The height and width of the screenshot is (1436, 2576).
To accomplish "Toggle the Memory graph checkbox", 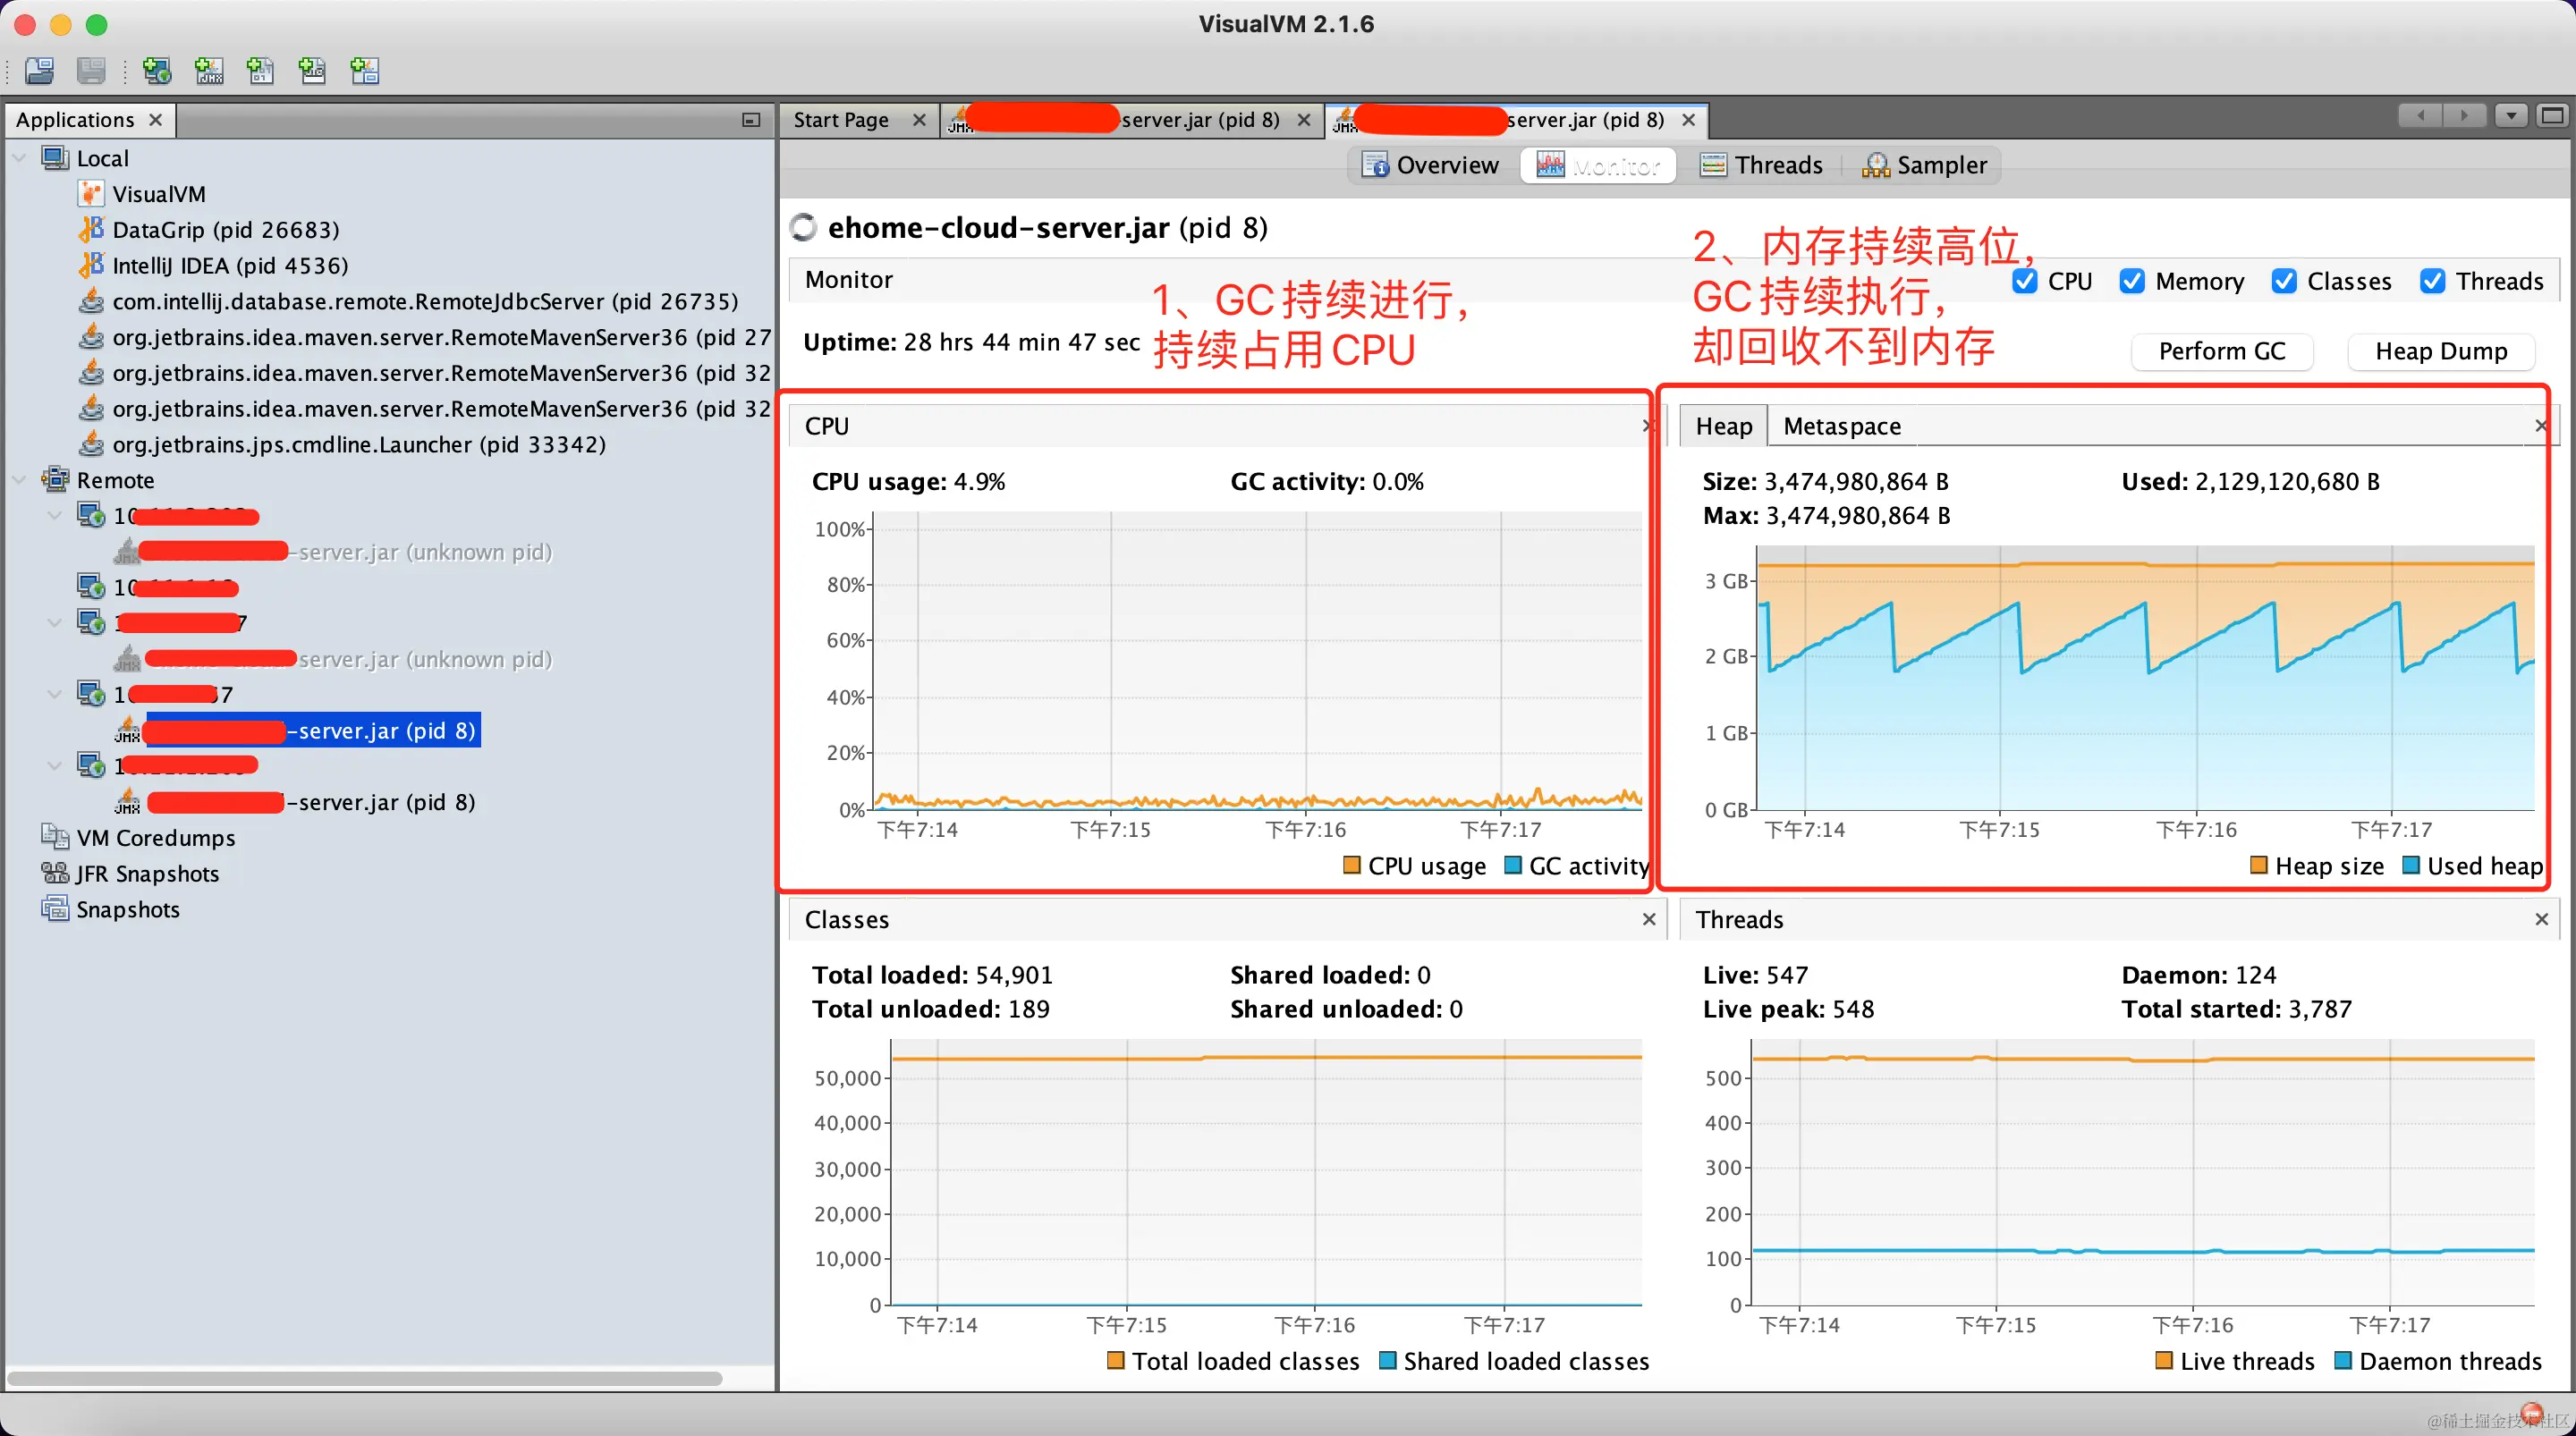I will (2132, 281).
